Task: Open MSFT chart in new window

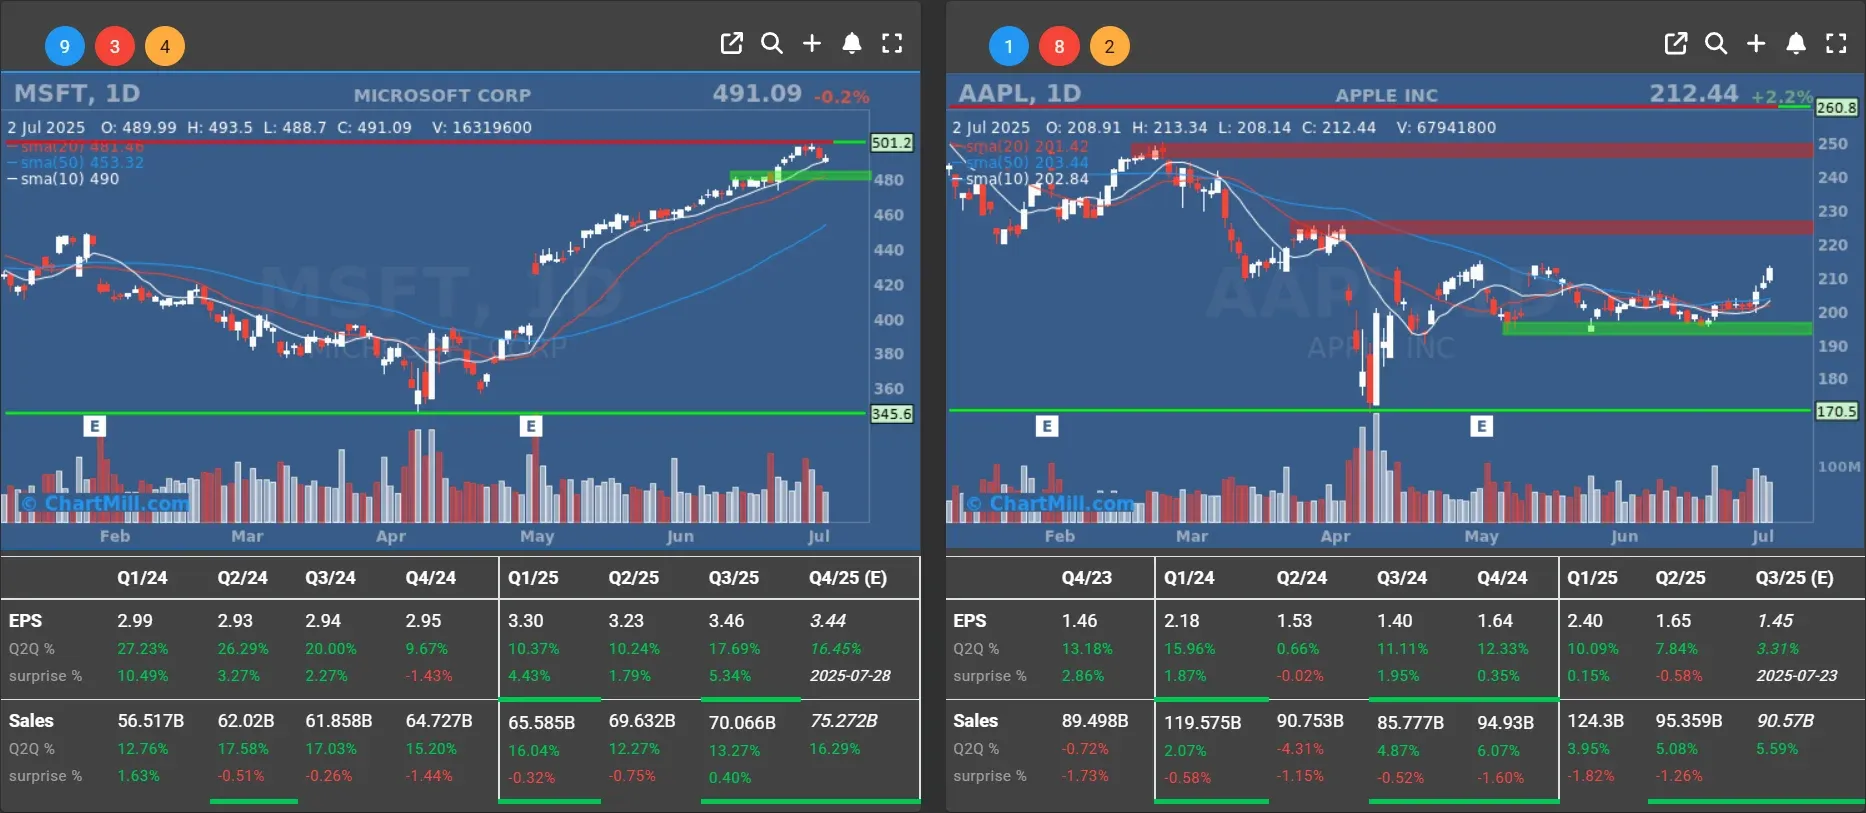Action: click(731, 43)
